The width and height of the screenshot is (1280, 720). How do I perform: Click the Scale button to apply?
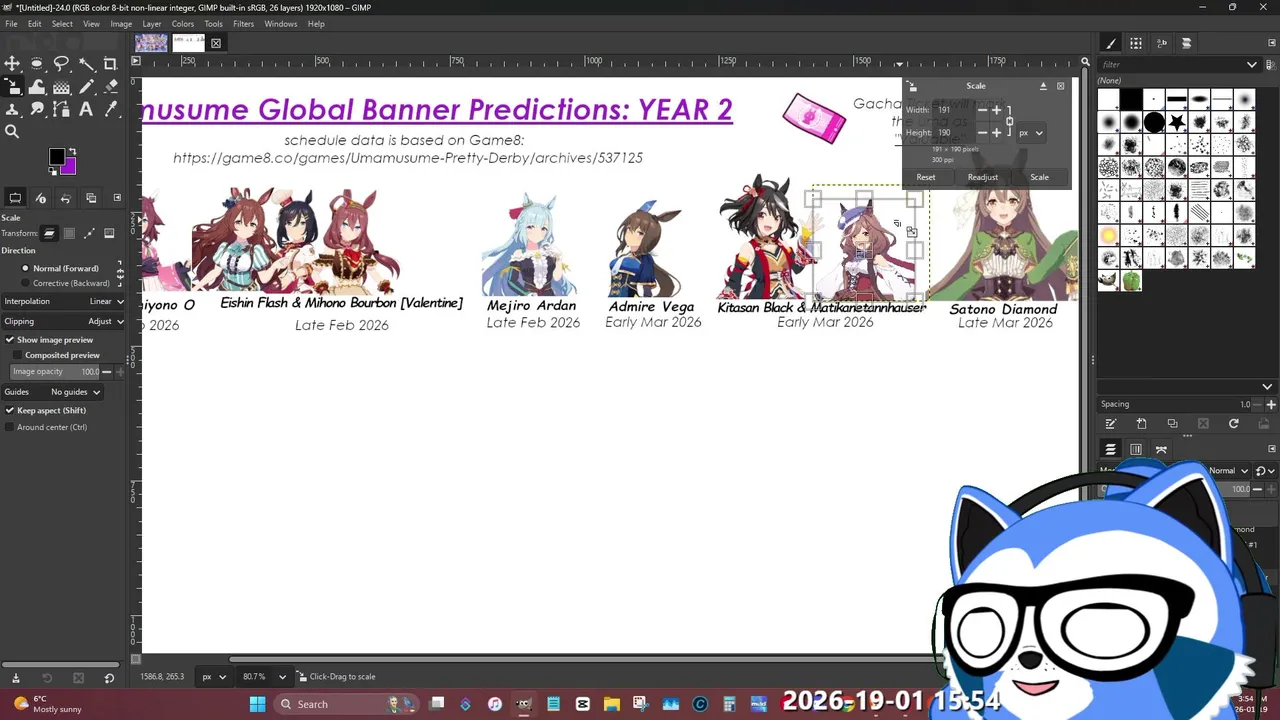(x=1040, y=177)
